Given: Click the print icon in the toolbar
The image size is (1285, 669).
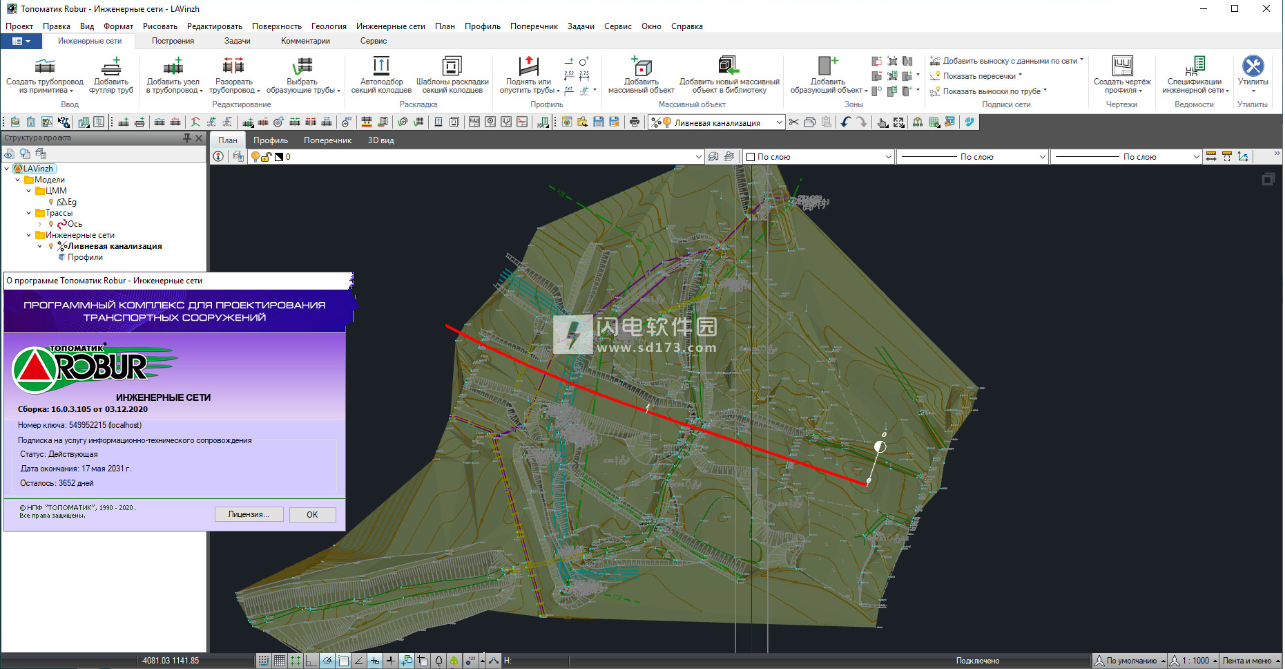Looking at the screenshot, I should [634, 122].
